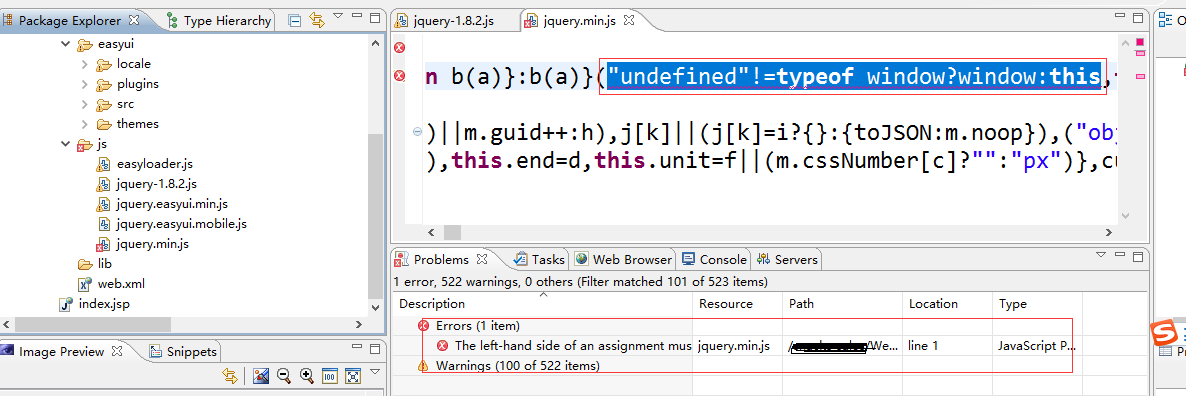Sort Problems by Resource column

(x=737, y=304)
